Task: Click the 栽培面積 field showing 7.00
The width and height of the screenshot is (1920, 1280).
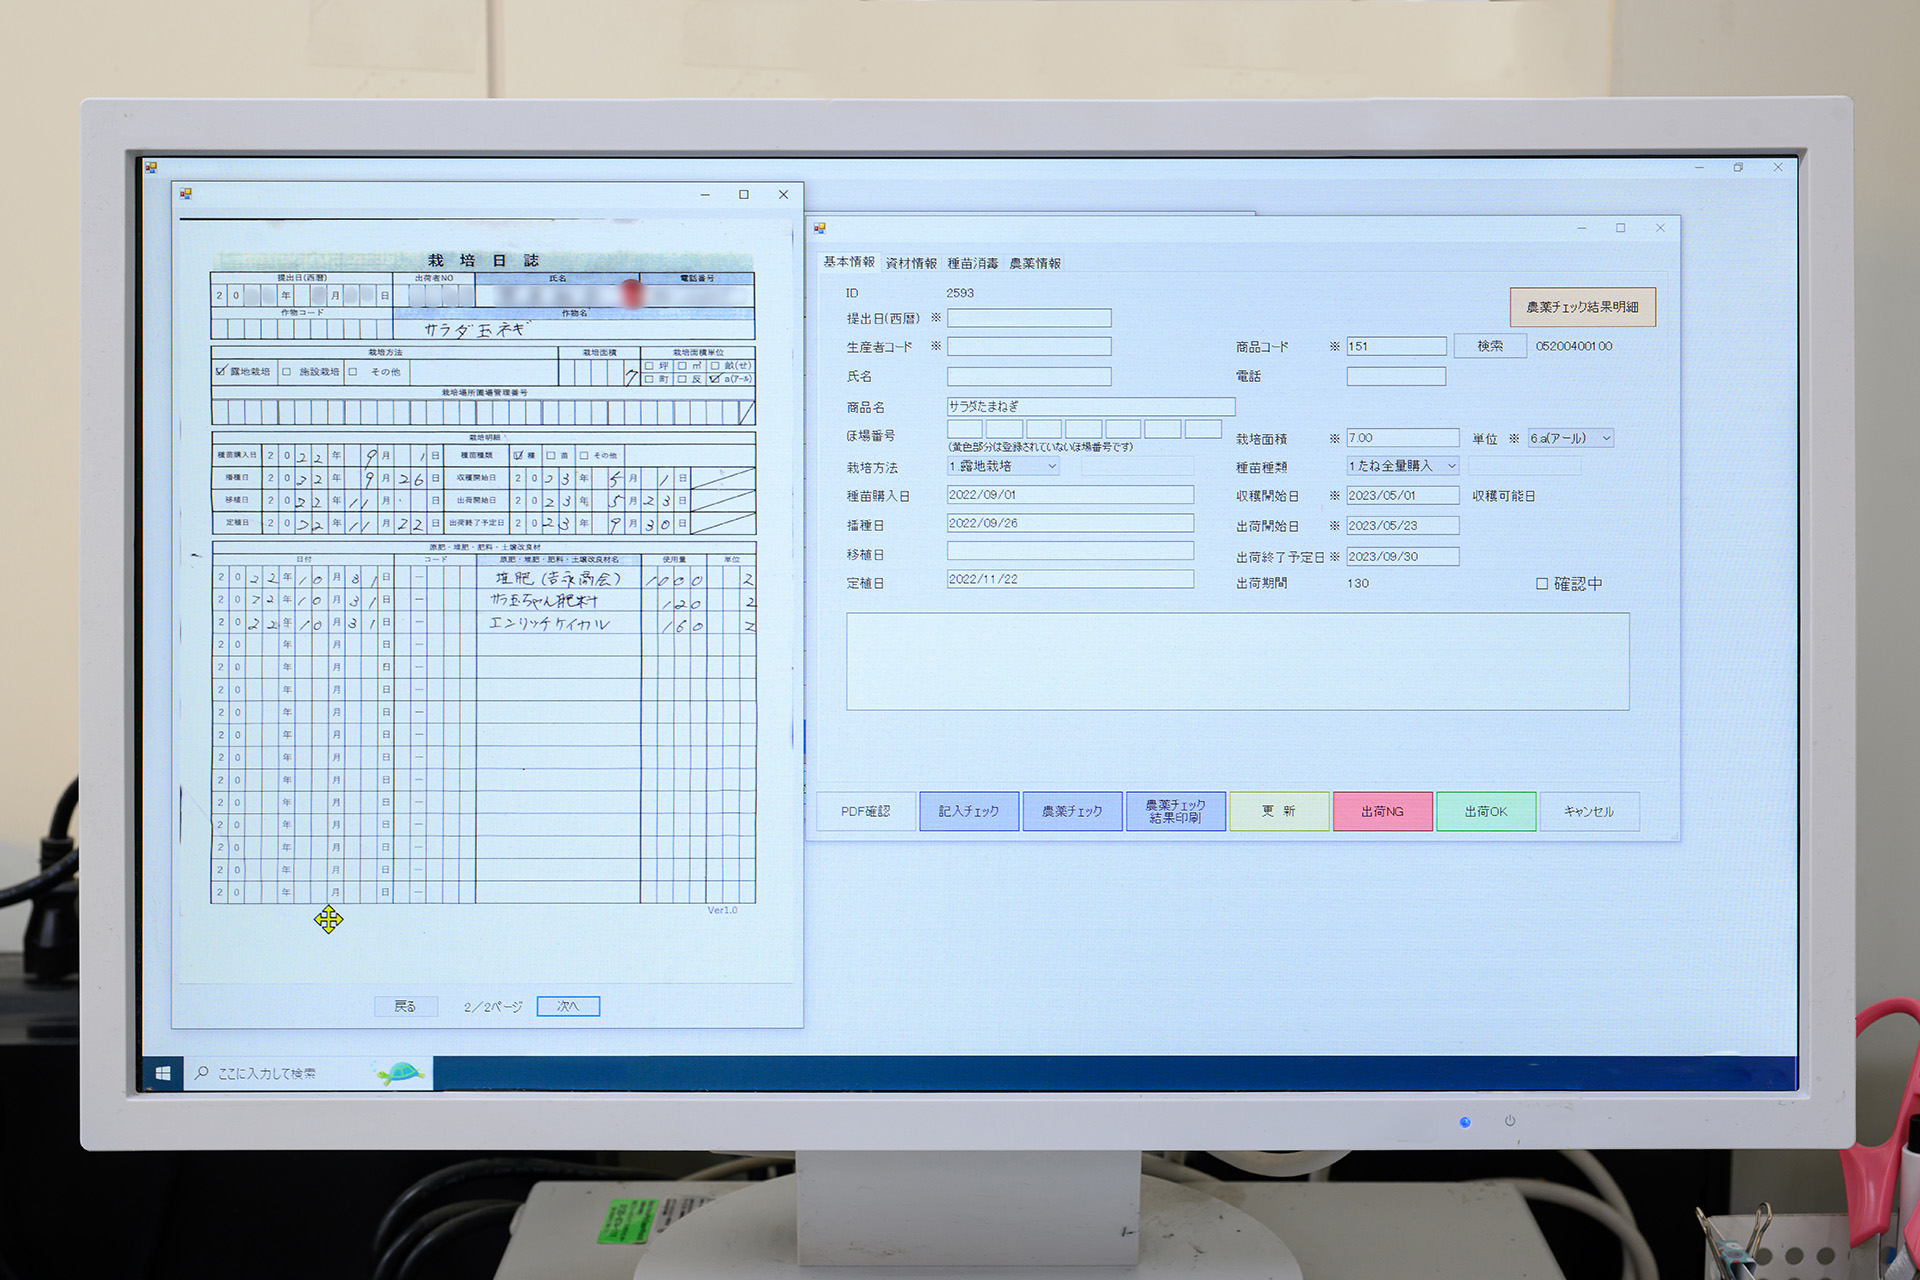Action: (1403, 438)
